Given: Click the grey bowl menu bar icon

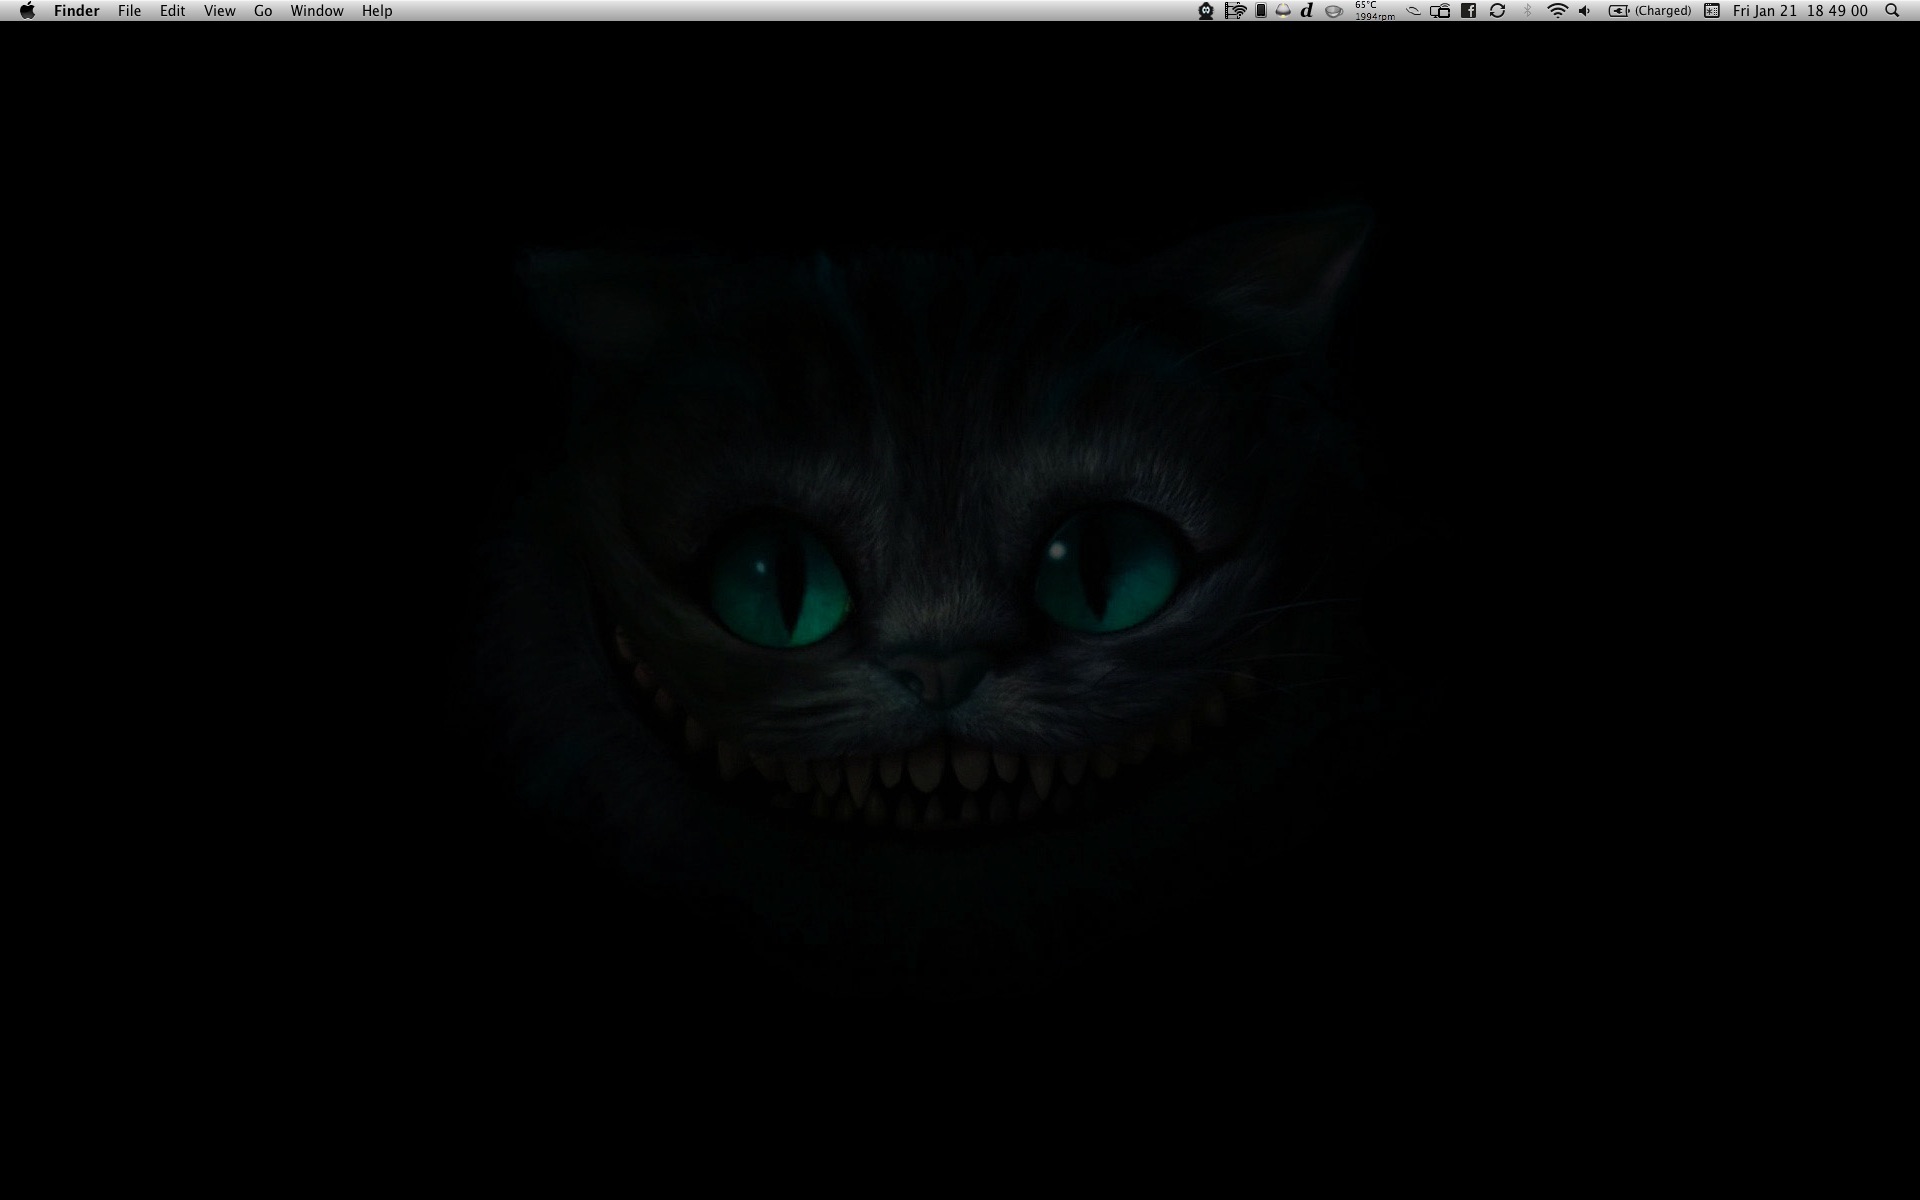Looking at the screenshot, I should click(x=1333, y=11).
